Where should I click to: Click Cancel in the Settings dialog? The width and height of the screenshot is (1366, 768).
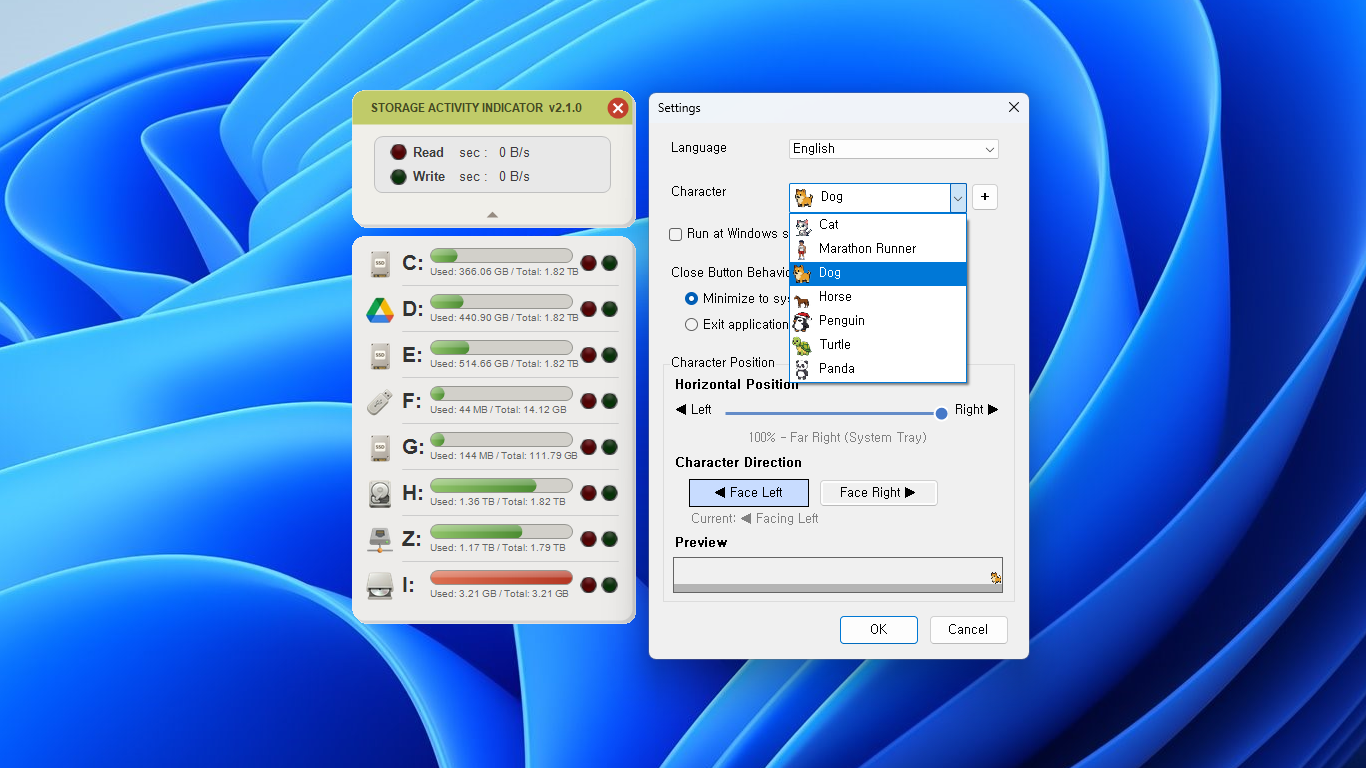pos(968,629)
